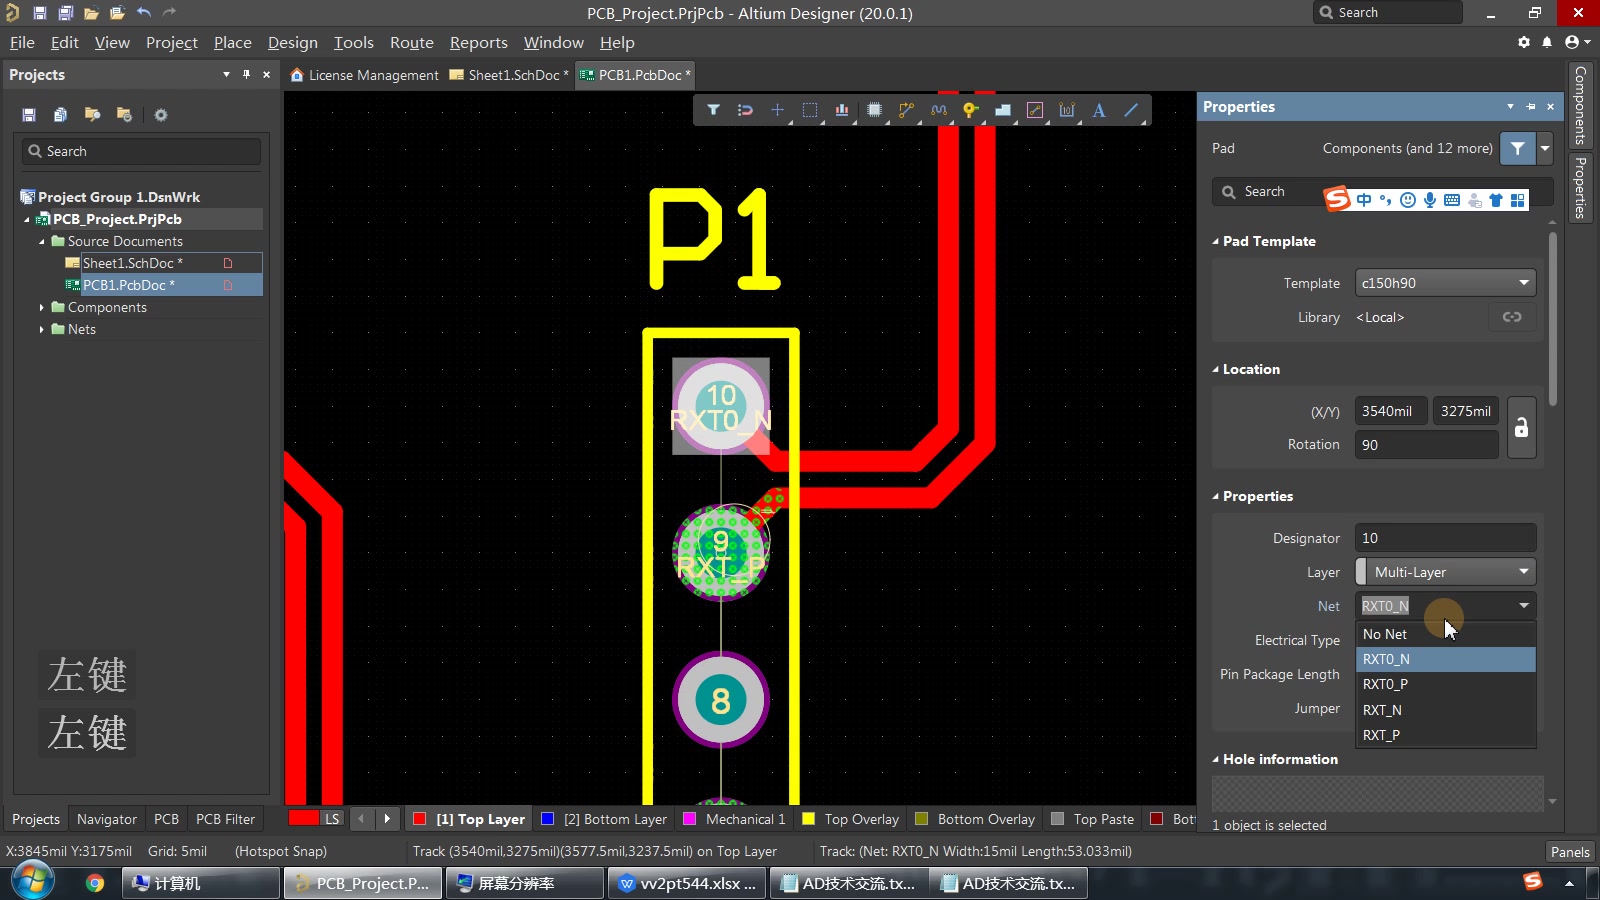Open the Snap options magnet tool

(x=745, y=110)
